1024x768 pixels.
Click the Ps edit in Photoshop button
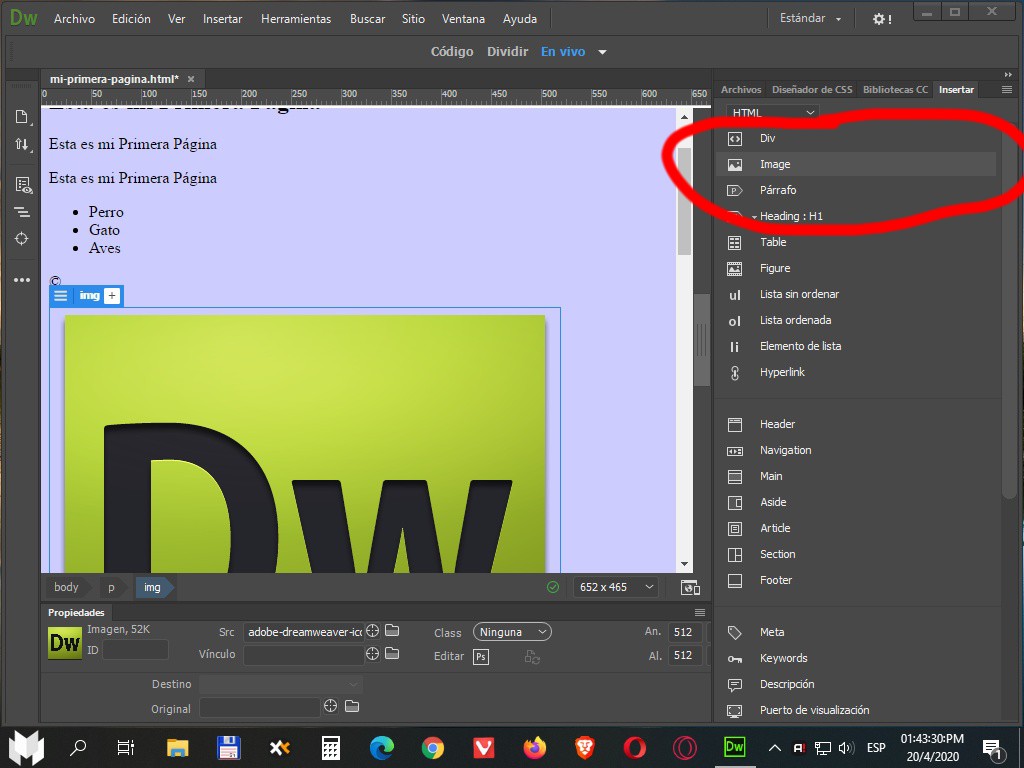(481, 656)
